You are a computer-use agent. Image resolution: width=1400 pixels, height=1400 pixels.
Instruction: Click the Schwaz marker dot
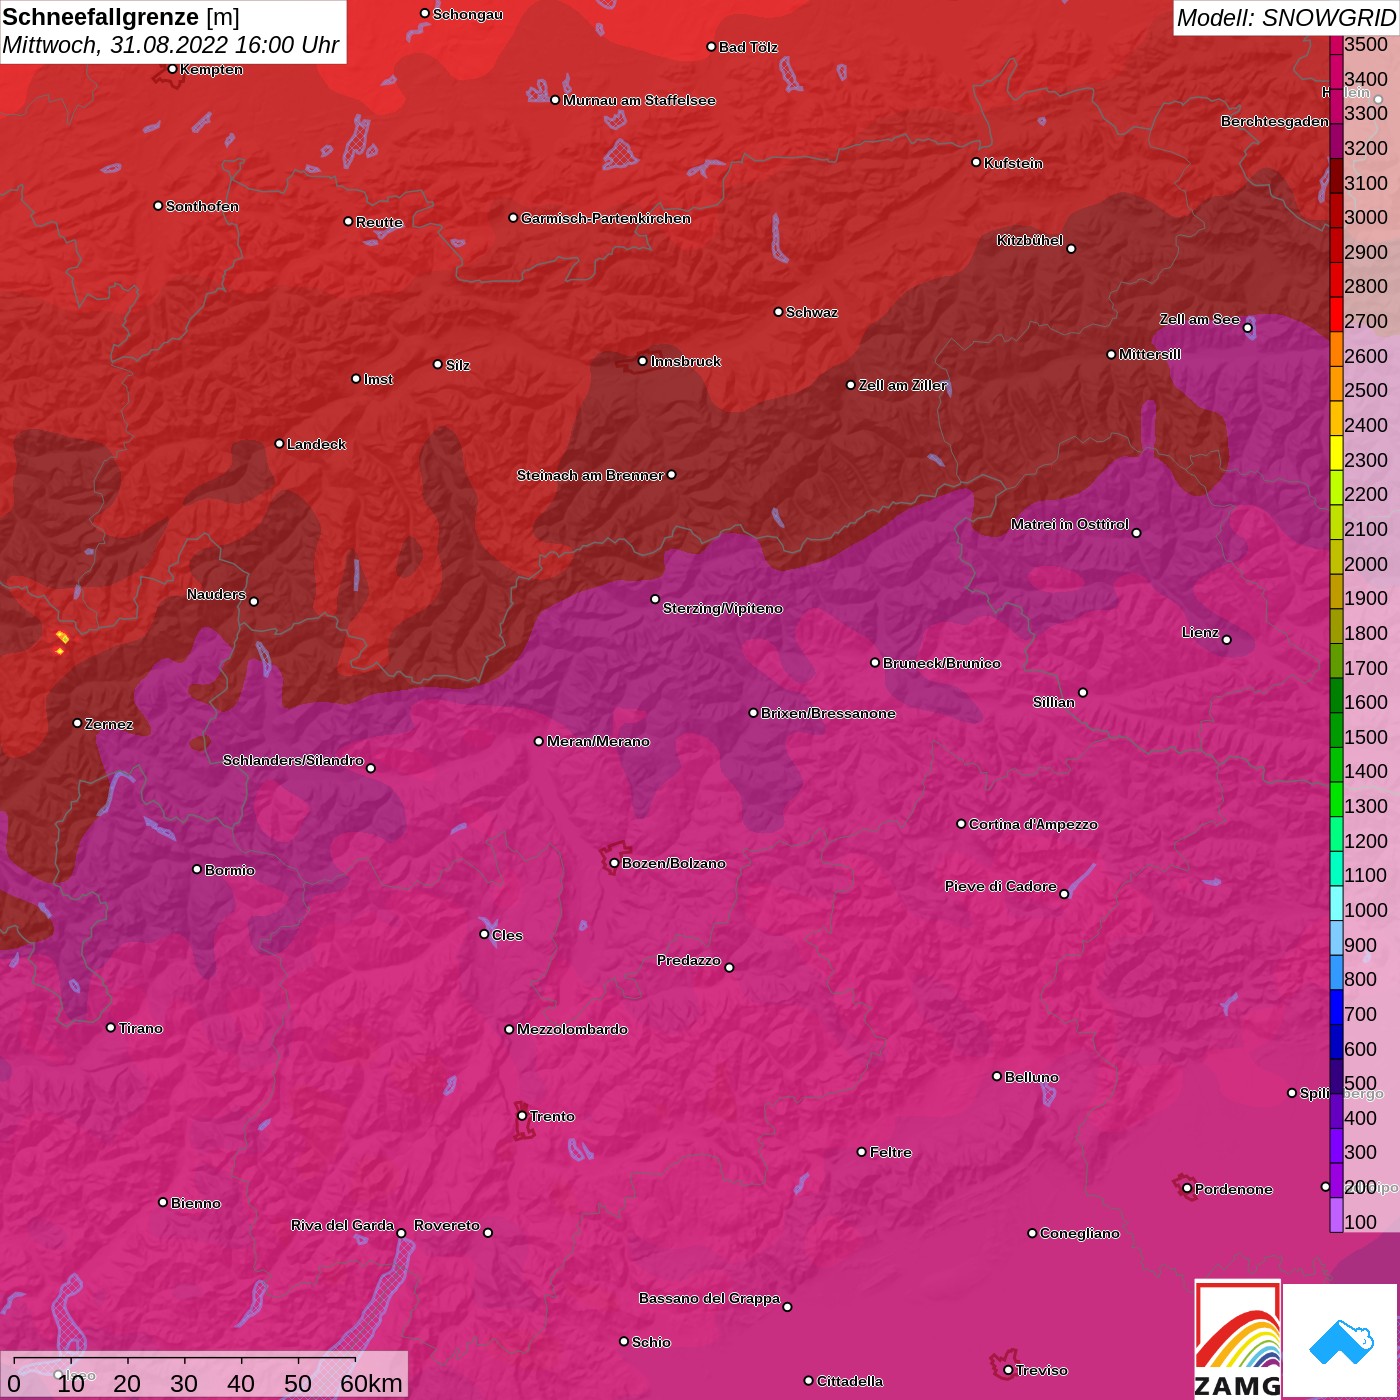click(x=778, y=312)
